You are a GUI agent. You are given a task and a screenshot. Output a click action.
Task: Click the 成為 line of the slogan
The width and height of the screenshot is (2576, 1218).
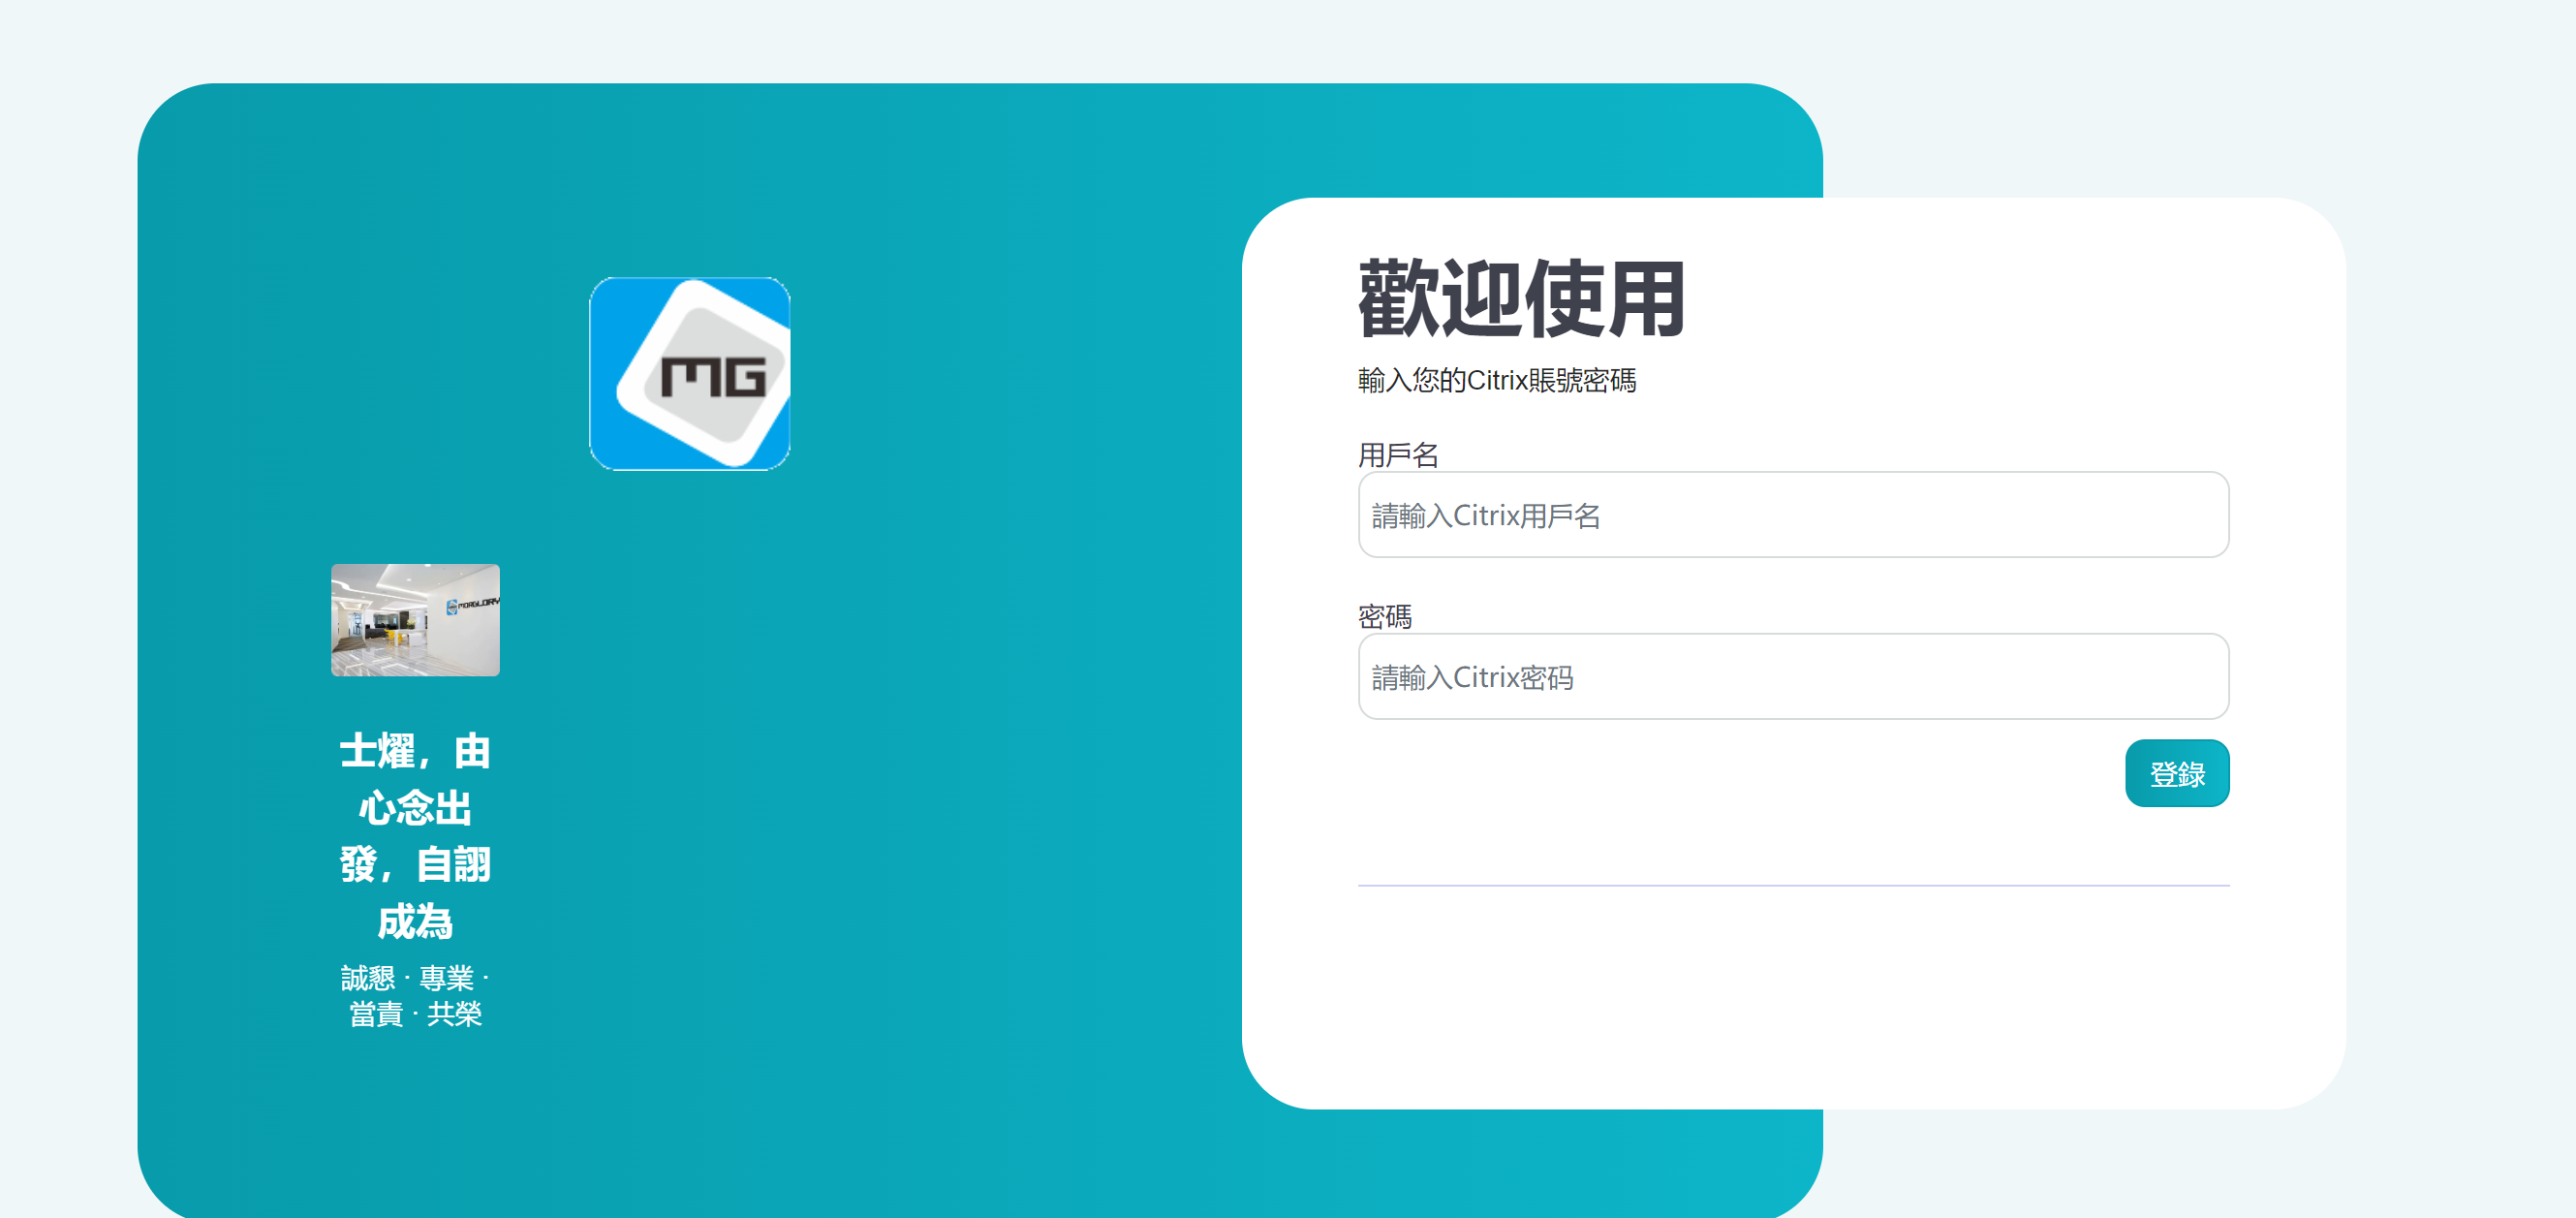[x=414, y=921]
